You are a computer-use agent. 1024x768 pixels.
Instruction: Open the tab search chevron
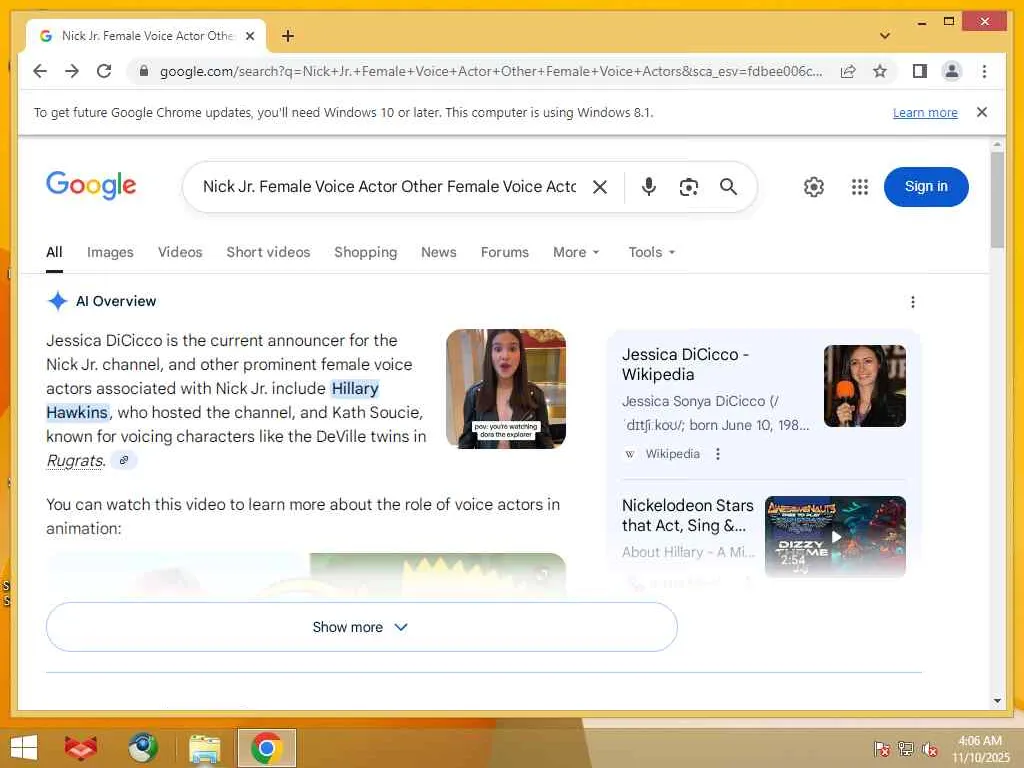[885, 36]
